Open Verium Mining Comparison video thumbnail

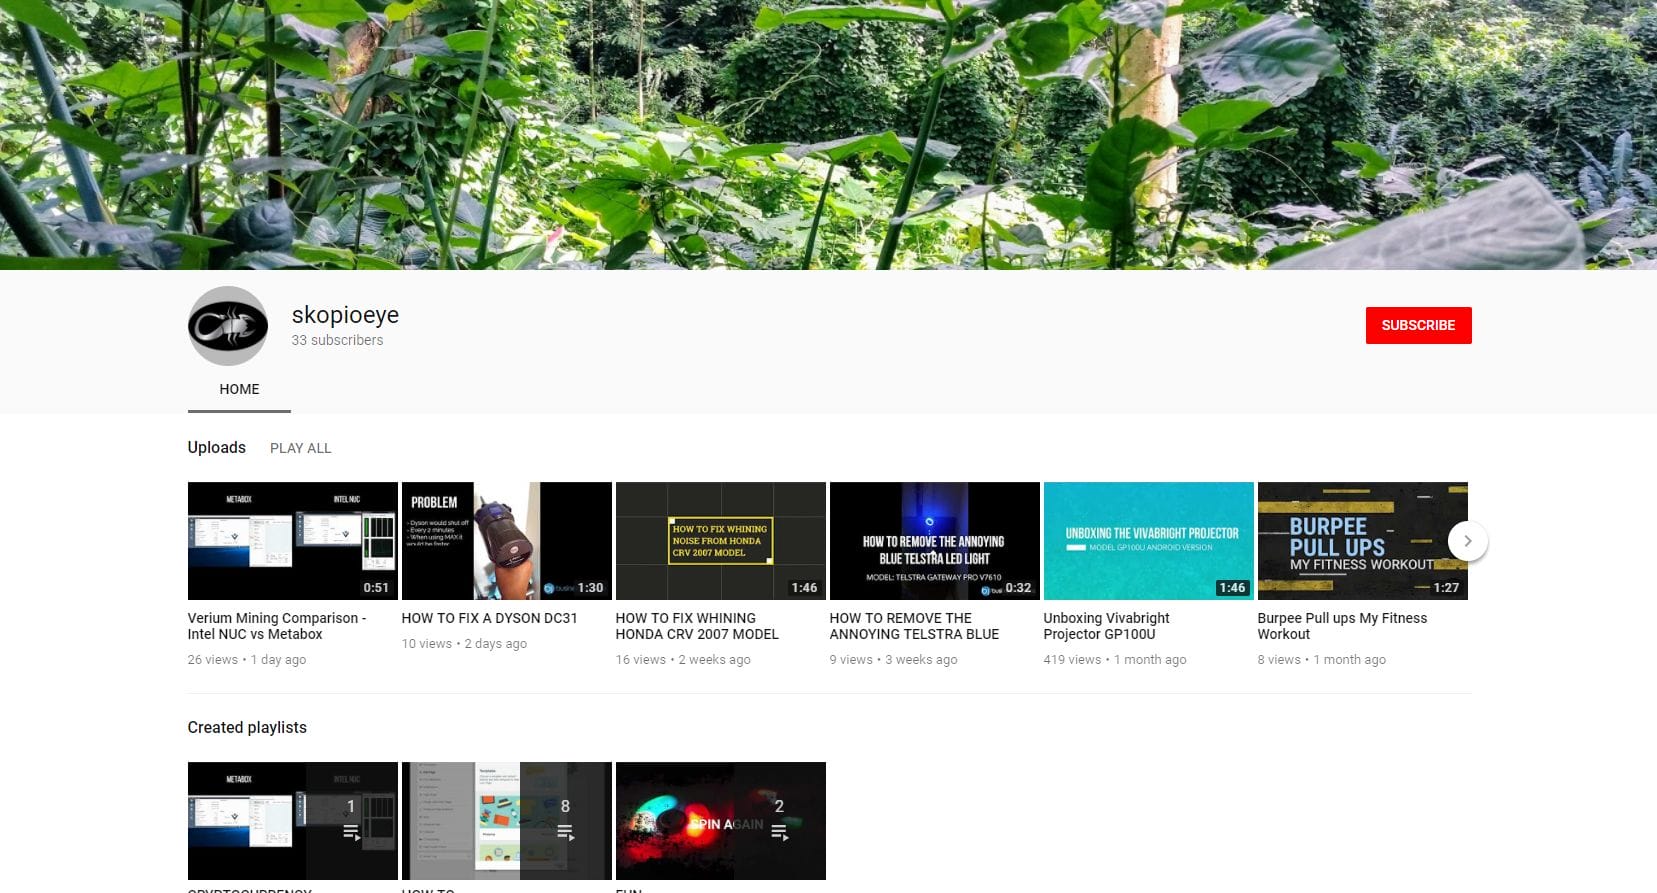292,541
